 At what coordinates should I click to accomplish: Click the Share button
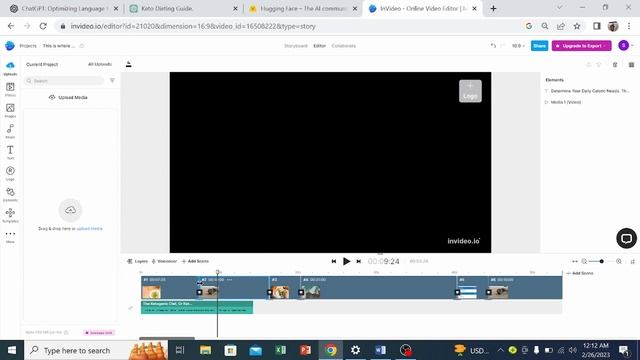539,46
